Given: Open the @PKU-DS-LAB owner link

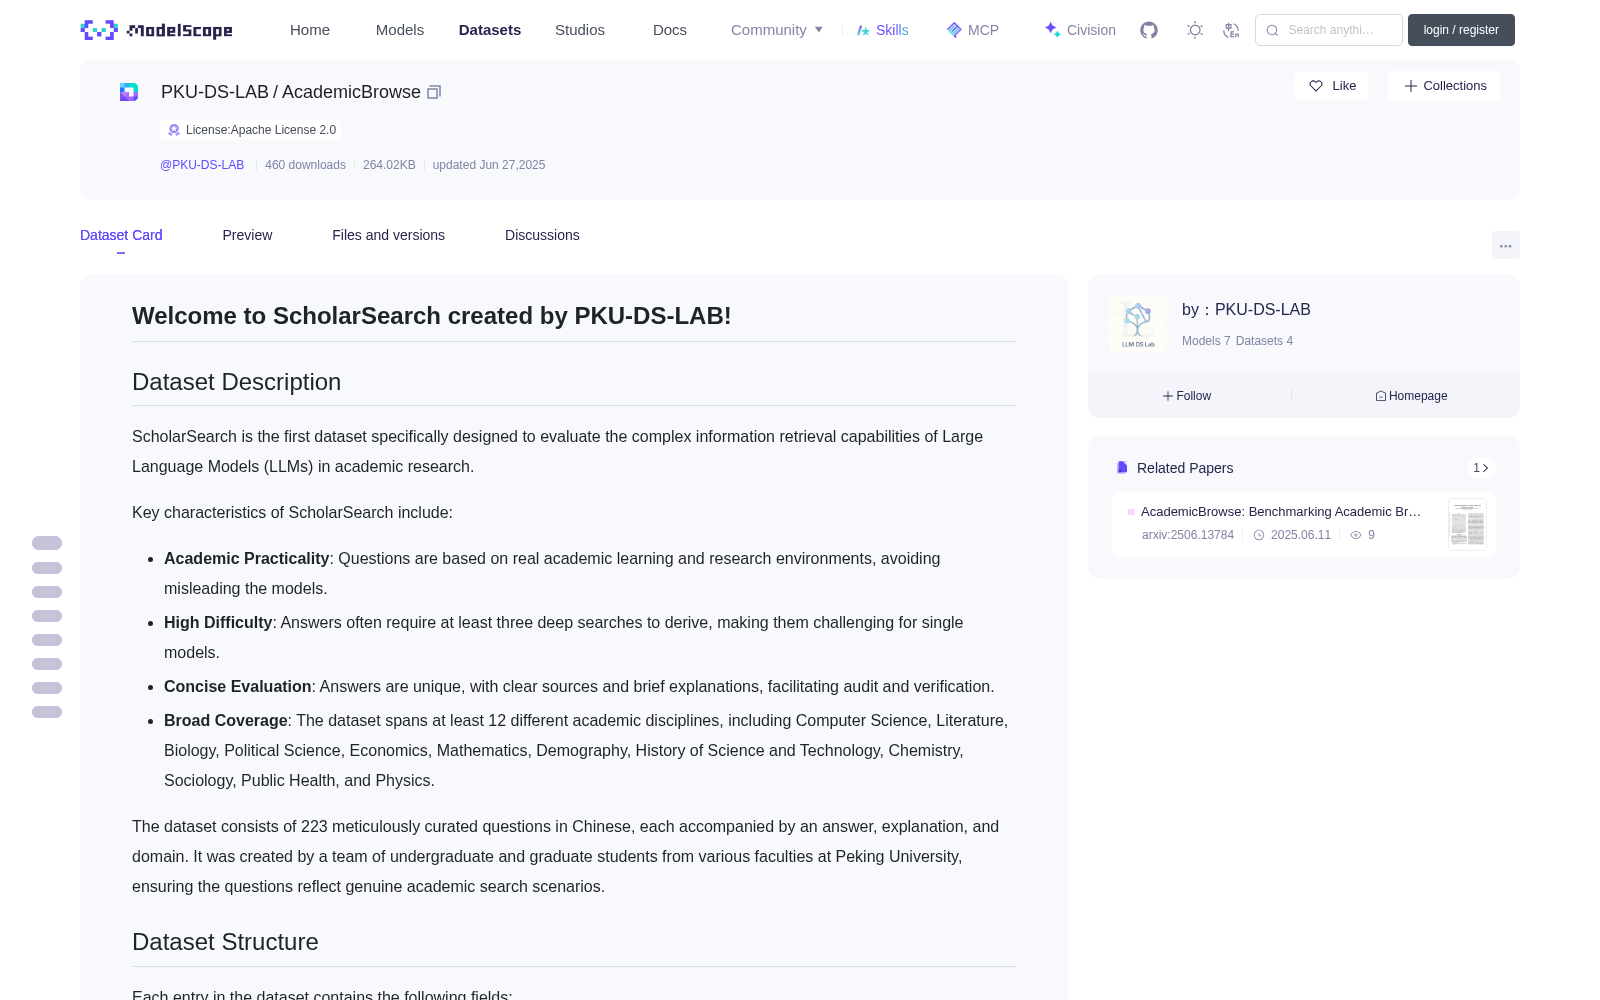Looking at the screenshot, I should click(x=202, y=165).
